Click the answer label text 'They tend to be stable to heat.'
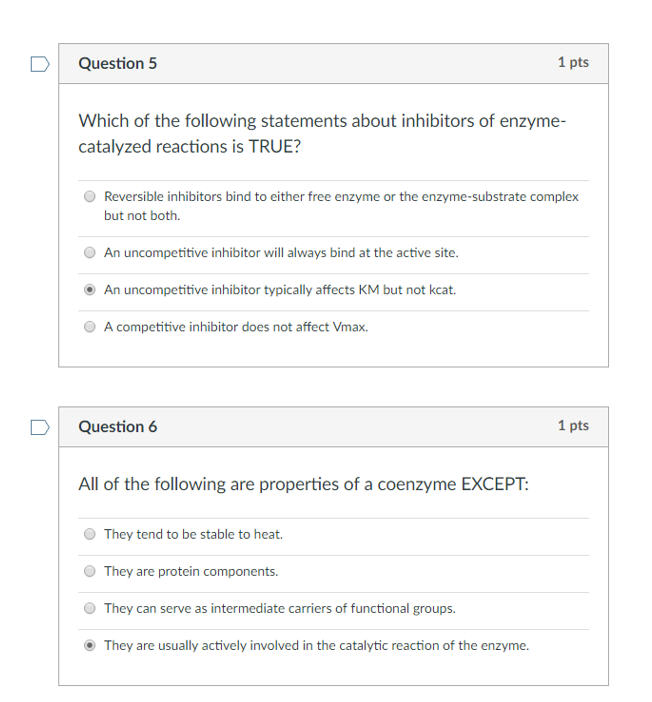This screenshot has width=652, height=702. [193, 534]
